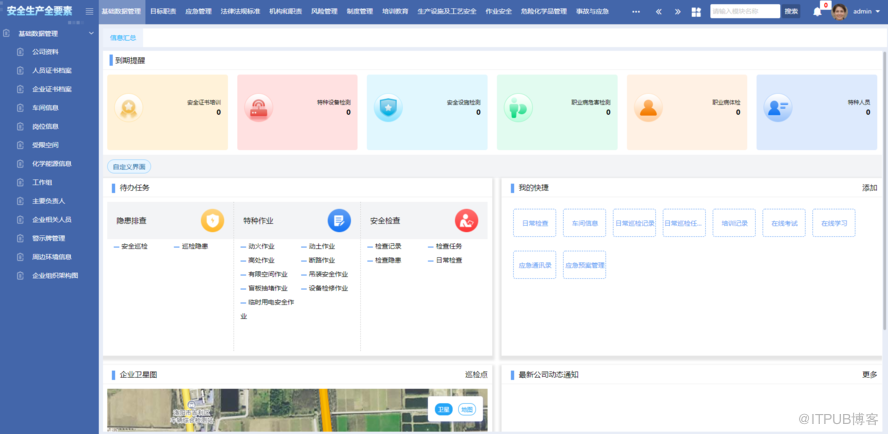Switch map to 地图 map view

point(467,409)
